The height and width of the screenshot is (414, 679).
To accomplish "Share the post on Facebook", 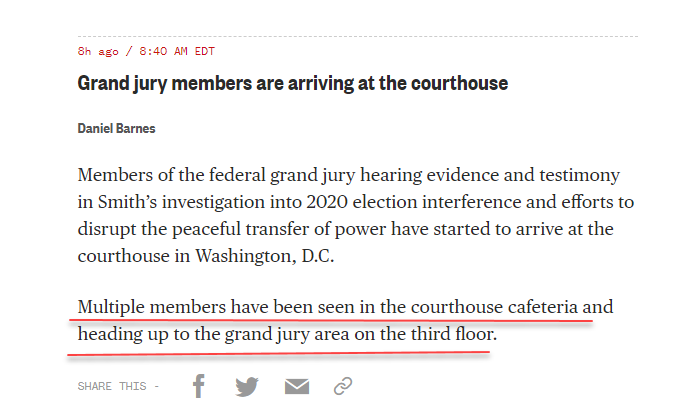I will tap(199, 385).
